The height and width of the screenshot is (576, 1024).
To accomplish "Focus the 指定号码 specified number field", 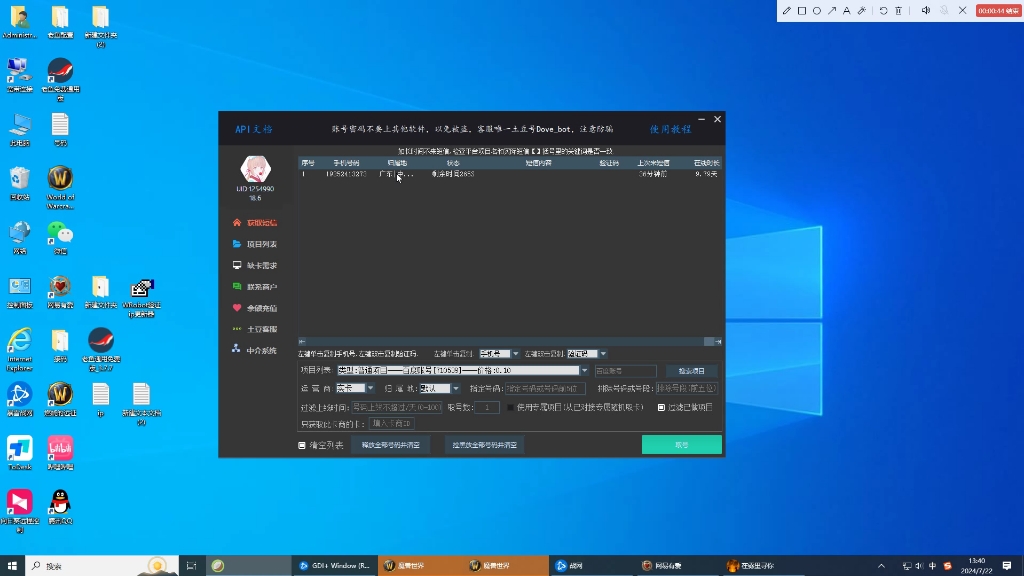I will coord(545,389).
